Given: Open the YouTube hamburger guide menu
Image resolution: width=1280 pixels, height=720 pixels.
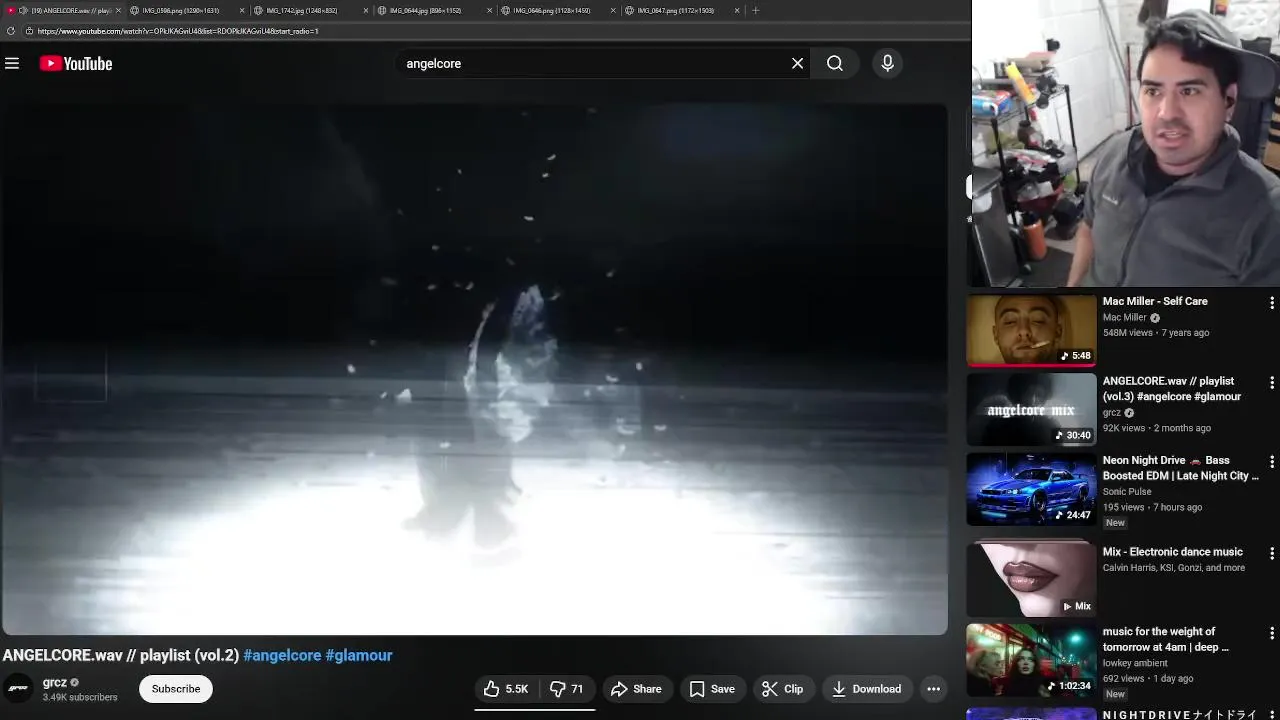Looking at the screenshot, I should [x=12, y=63].
